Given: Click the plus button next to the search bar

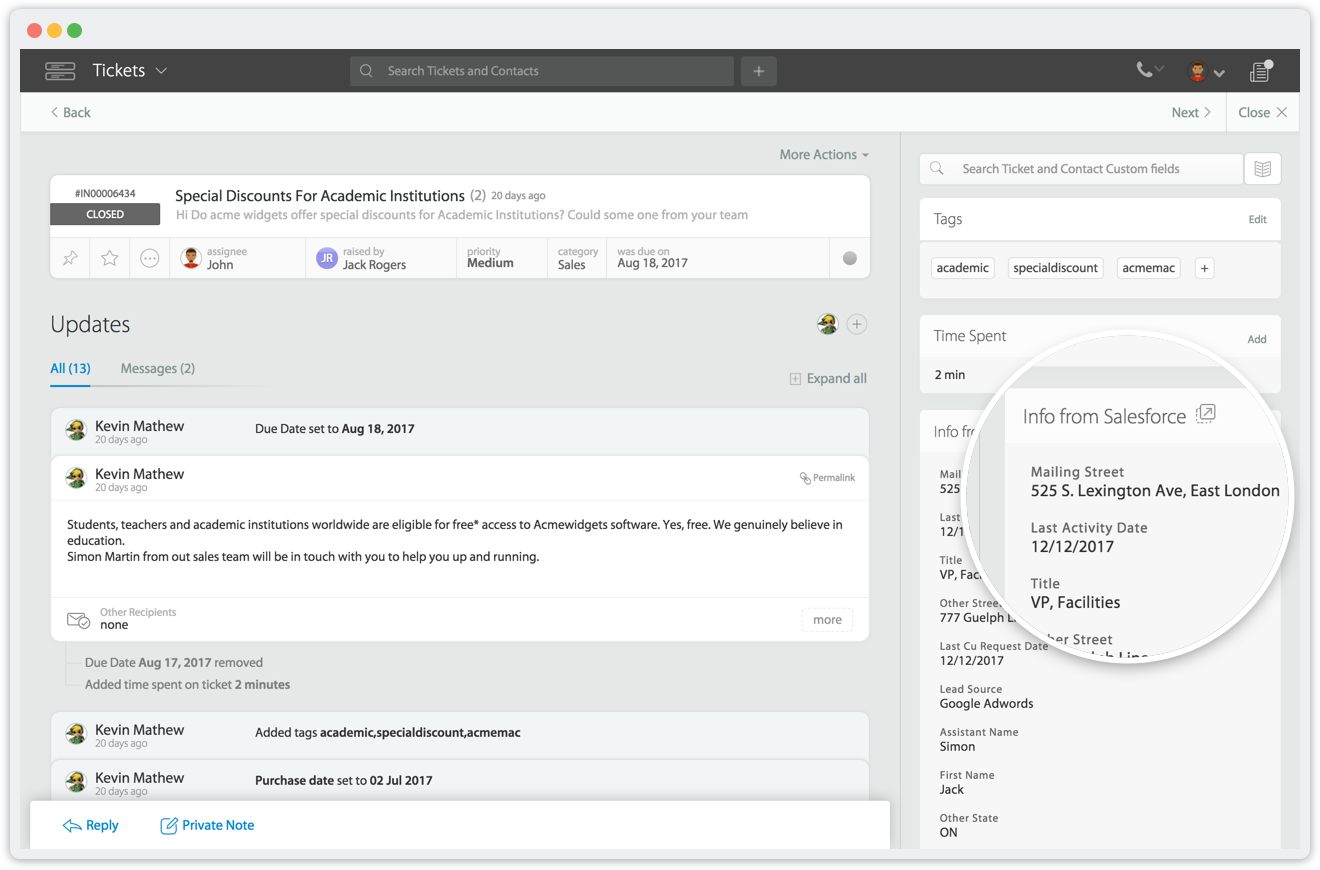Looking at the screenshot, I should pyautogui.click(x=758, y=71).
